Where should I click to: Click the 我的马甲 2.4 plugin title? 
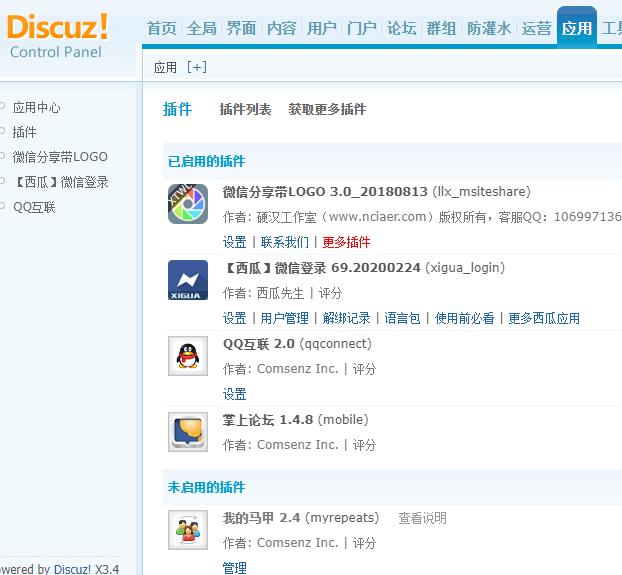[261, 518]
